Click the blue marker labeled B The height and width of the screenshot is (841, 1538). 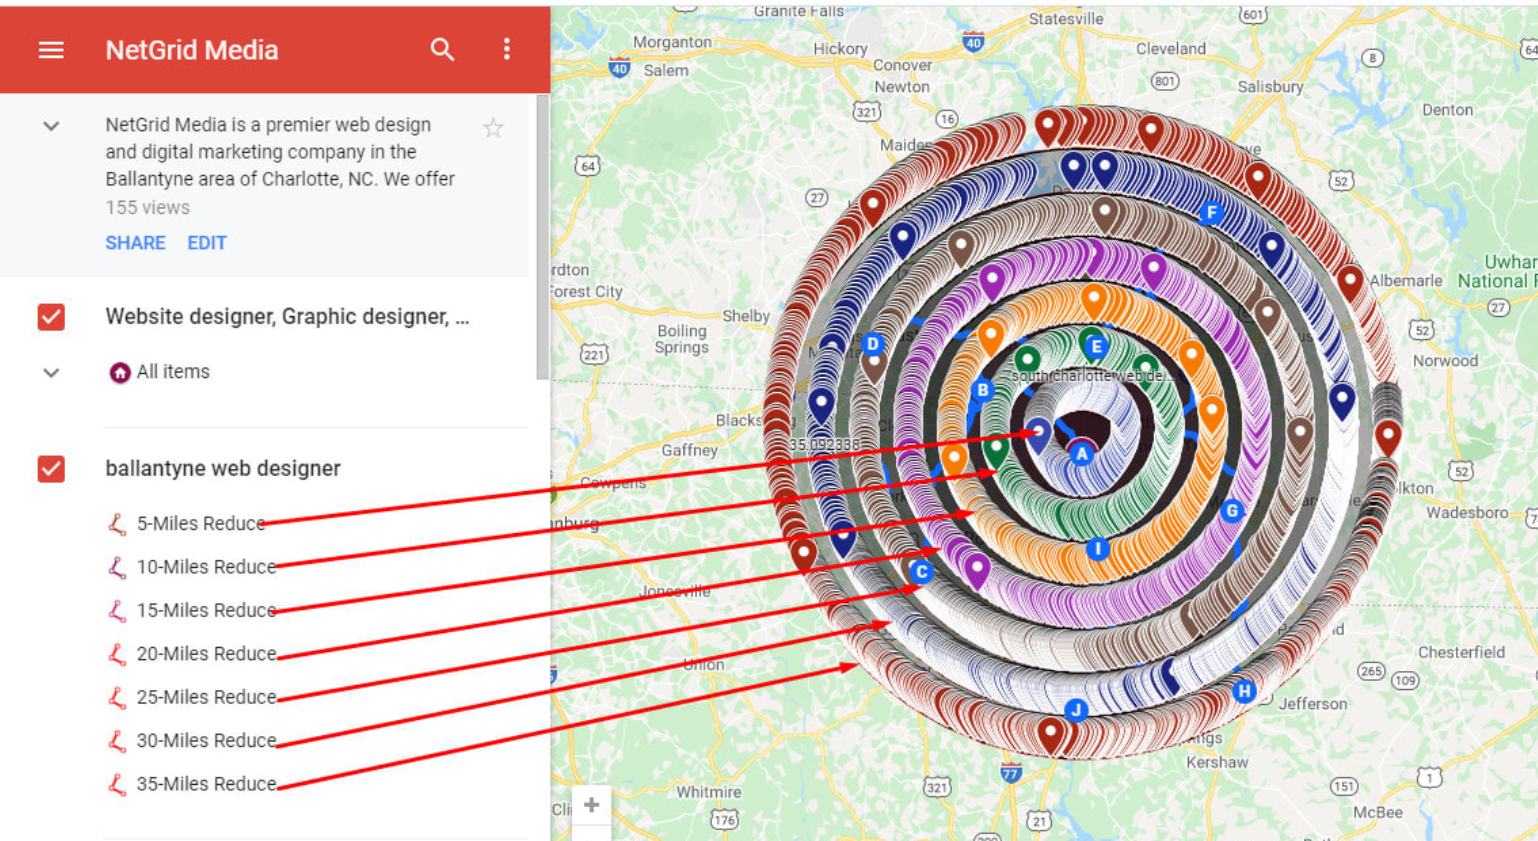pos(983,390)
